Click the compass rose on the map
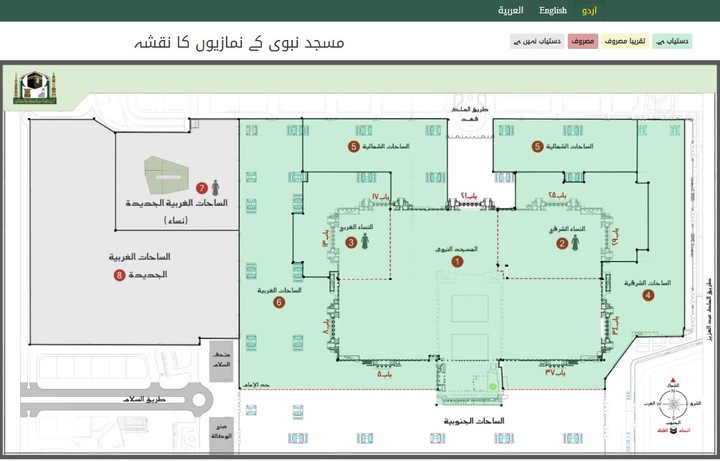Image resolution: width=720 pixels, height=461 pixels. click(672, 404)
